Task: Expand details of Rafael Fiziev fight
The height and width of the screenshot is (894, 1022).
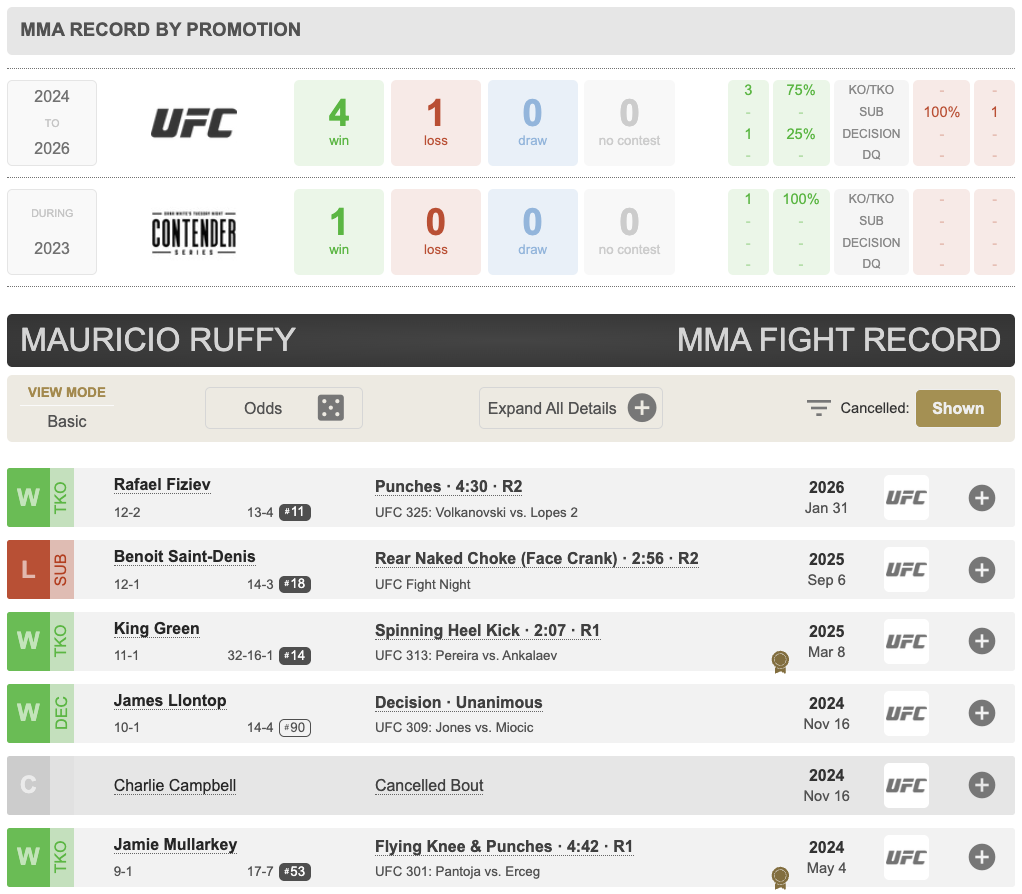Action: [x=981, y=497]
